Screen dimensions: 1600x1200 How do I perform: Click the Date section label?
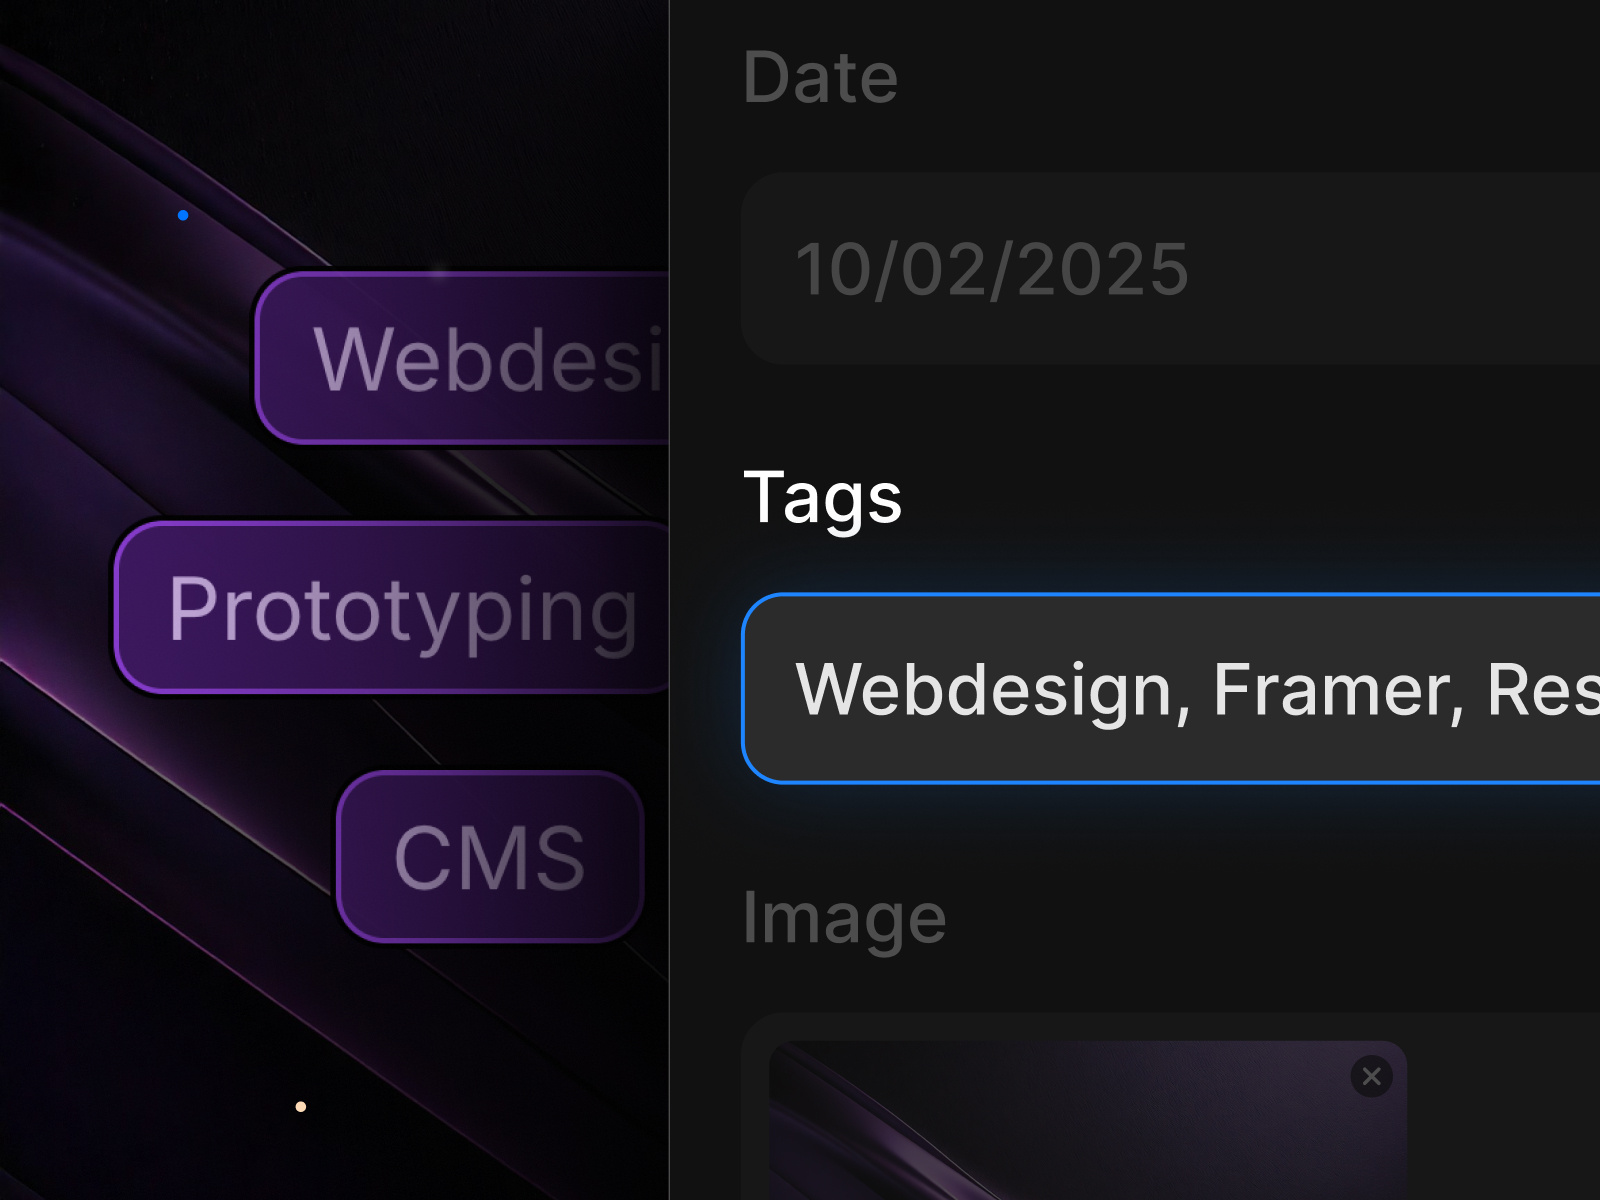coord(820,77)
